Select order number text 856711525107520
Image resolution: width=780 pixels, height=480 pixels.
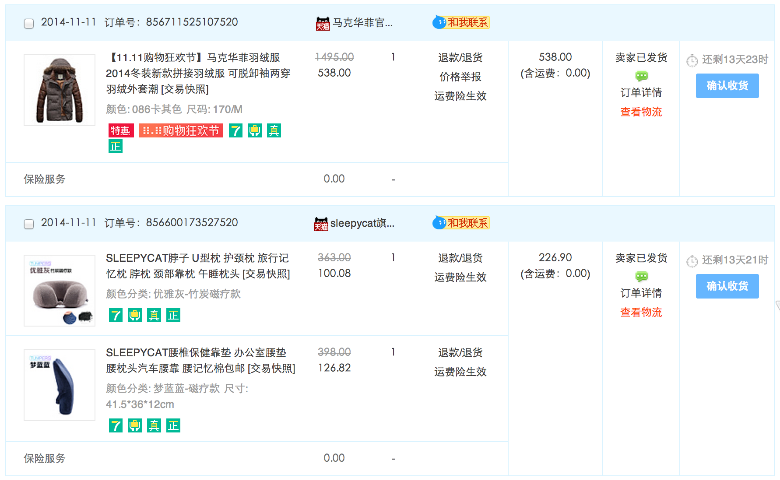pos(192,22)
